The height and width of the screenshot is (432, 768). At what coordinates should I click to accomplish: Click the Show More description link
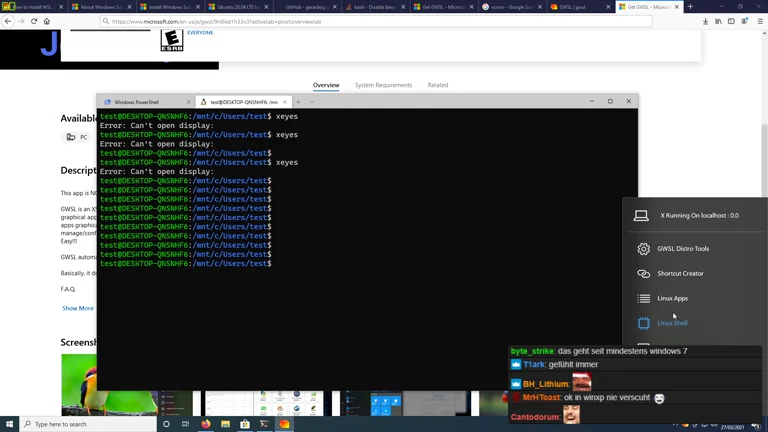(78, 308)
